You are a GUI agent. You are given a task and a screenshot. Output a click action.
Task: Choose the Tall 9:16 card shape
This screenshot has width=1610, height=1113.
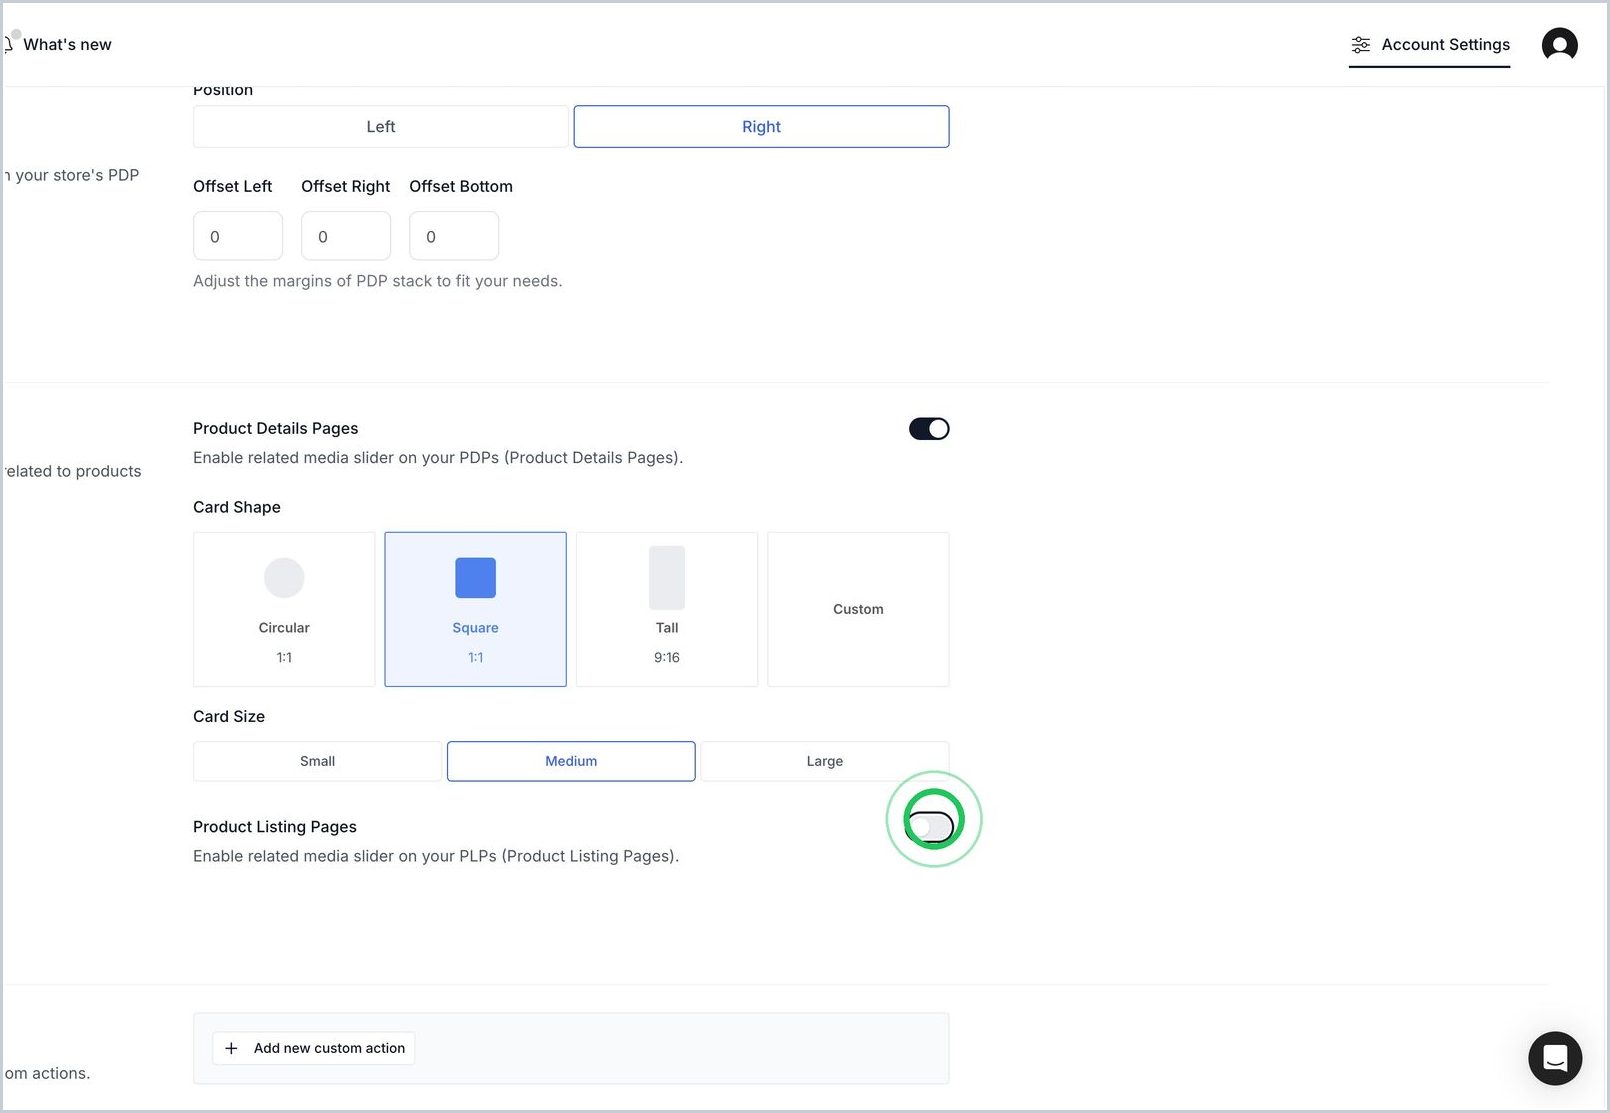pyautogui.click(x=667, y=609)
